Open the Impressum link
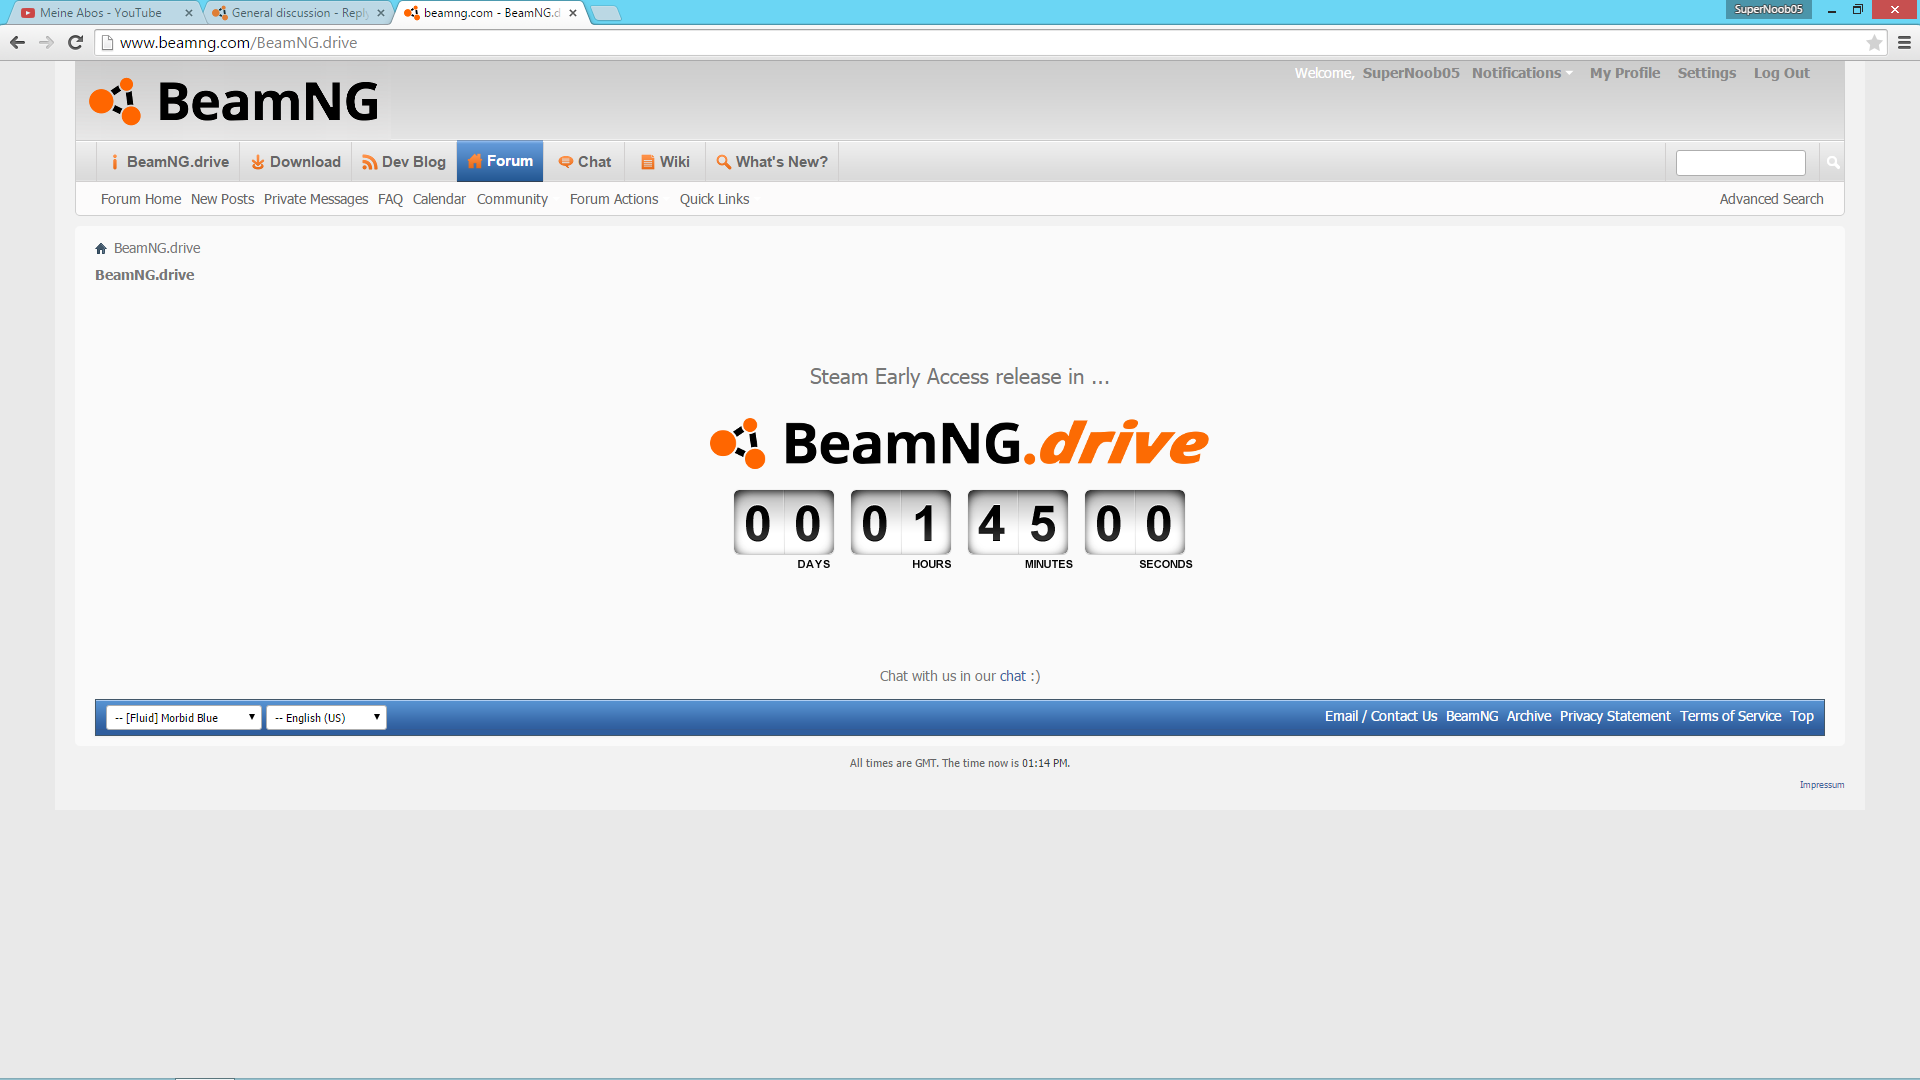 point(1822,785)
